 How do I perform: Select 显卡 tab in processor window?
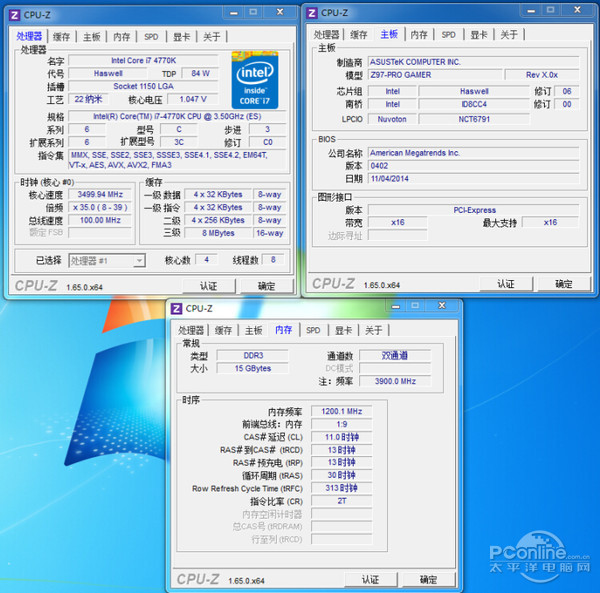pos(181,37)
